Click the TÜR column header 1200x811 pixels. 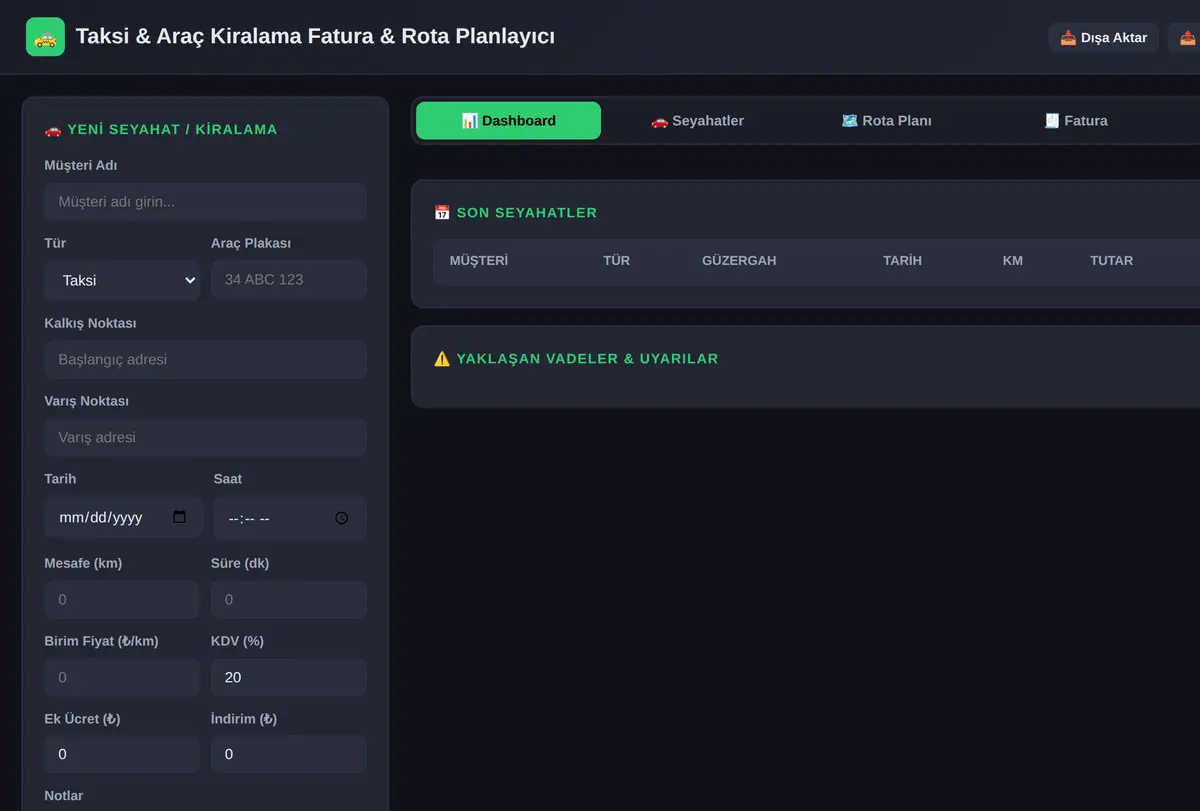coord(616,261)
